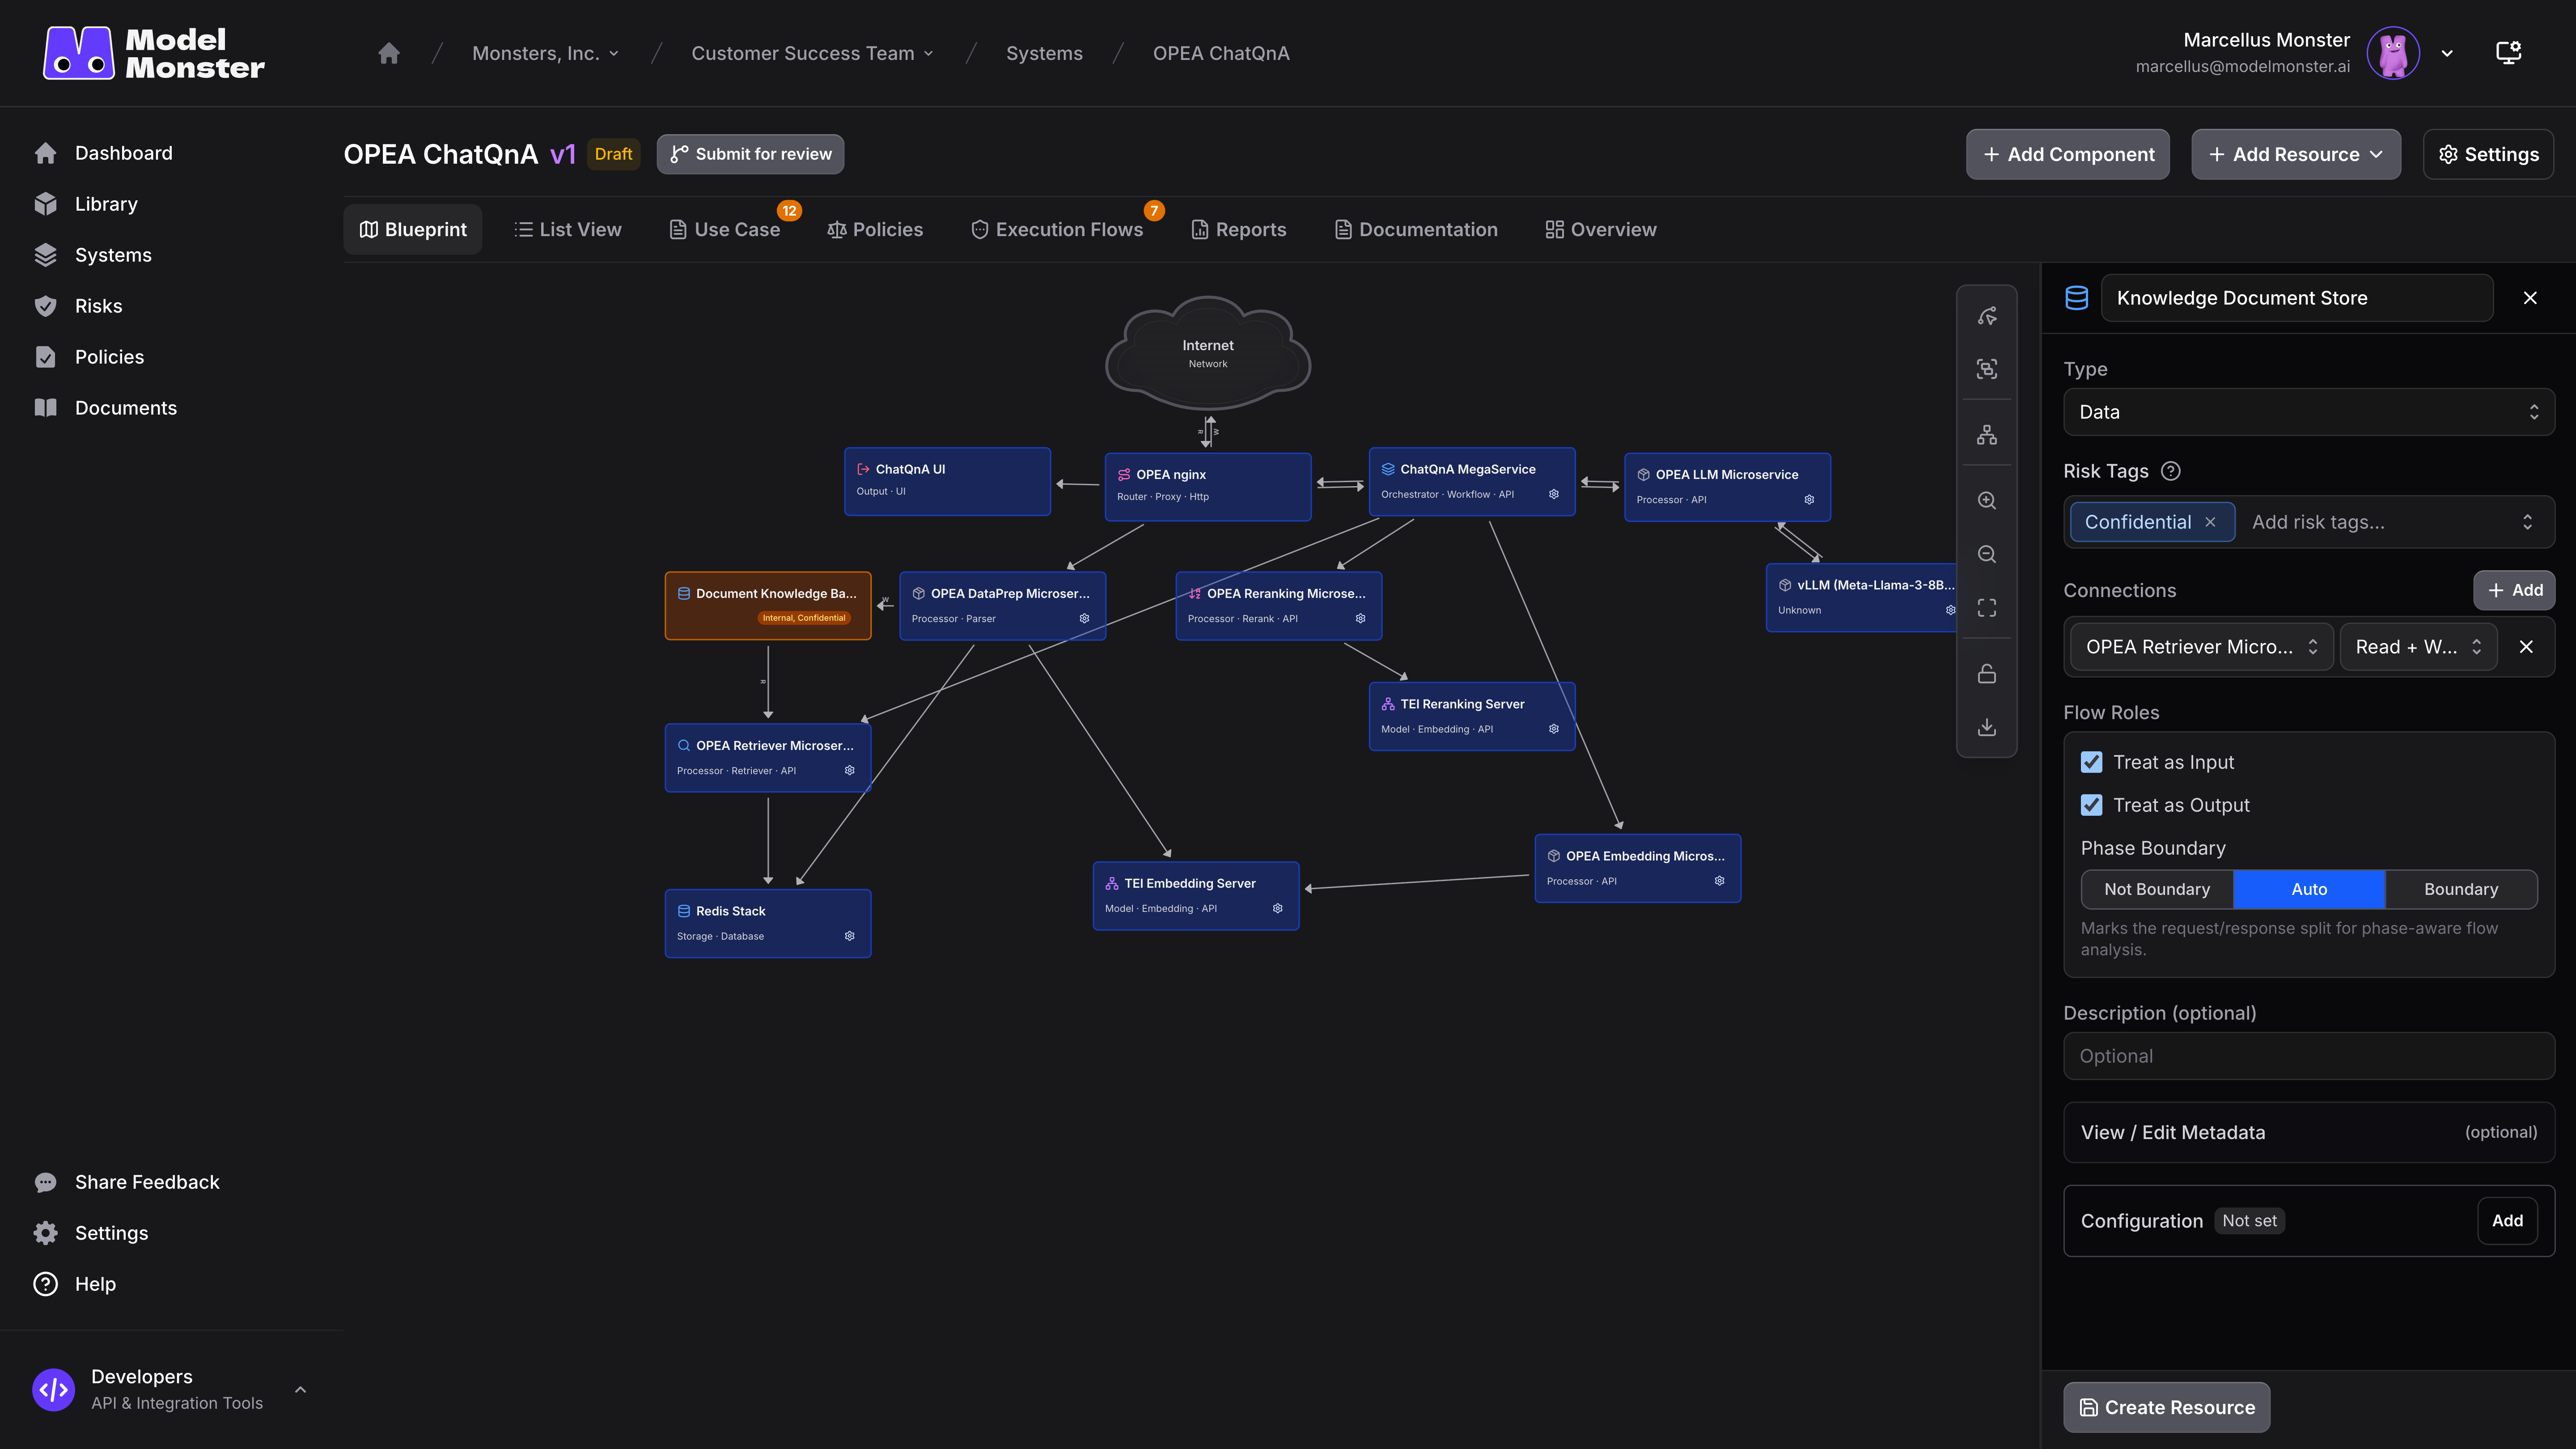Download the blueprint using the download icon
Image resolution: width=2576 pixels, height=1449 pixels.
[1987, 727]
